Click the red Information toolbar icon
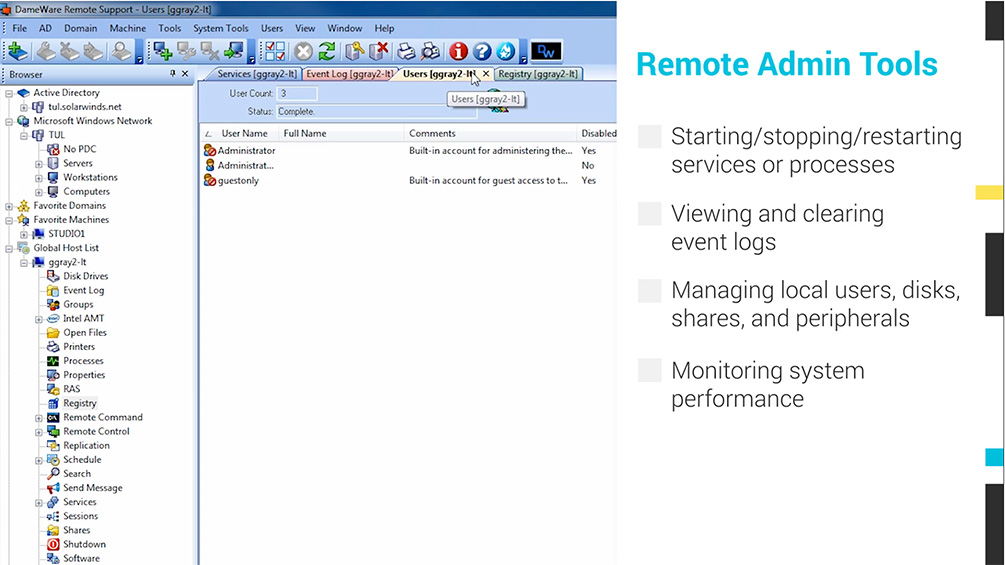The image size is (1005, 565). [x=458, y=51]
